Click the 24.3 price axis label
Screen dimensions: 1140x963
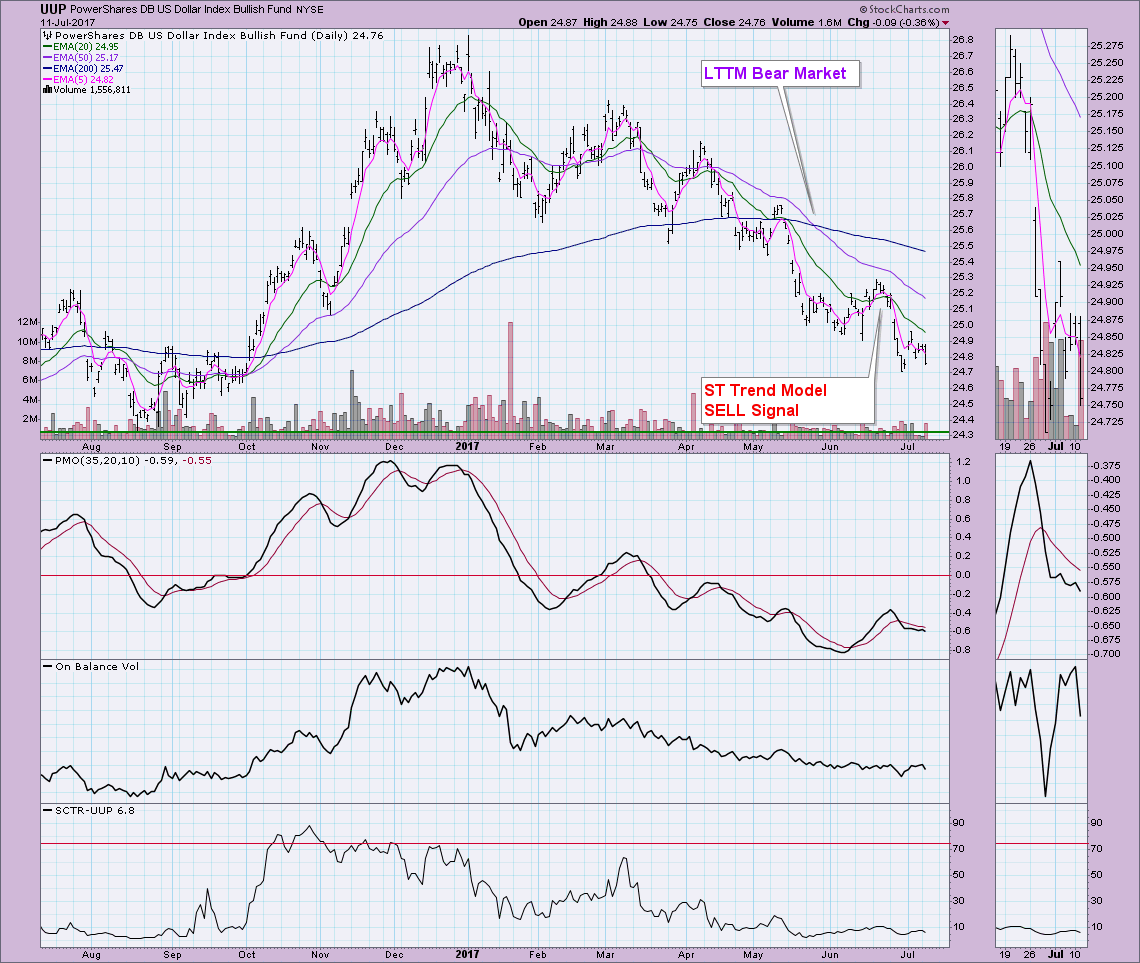click(x=963, y=435)
